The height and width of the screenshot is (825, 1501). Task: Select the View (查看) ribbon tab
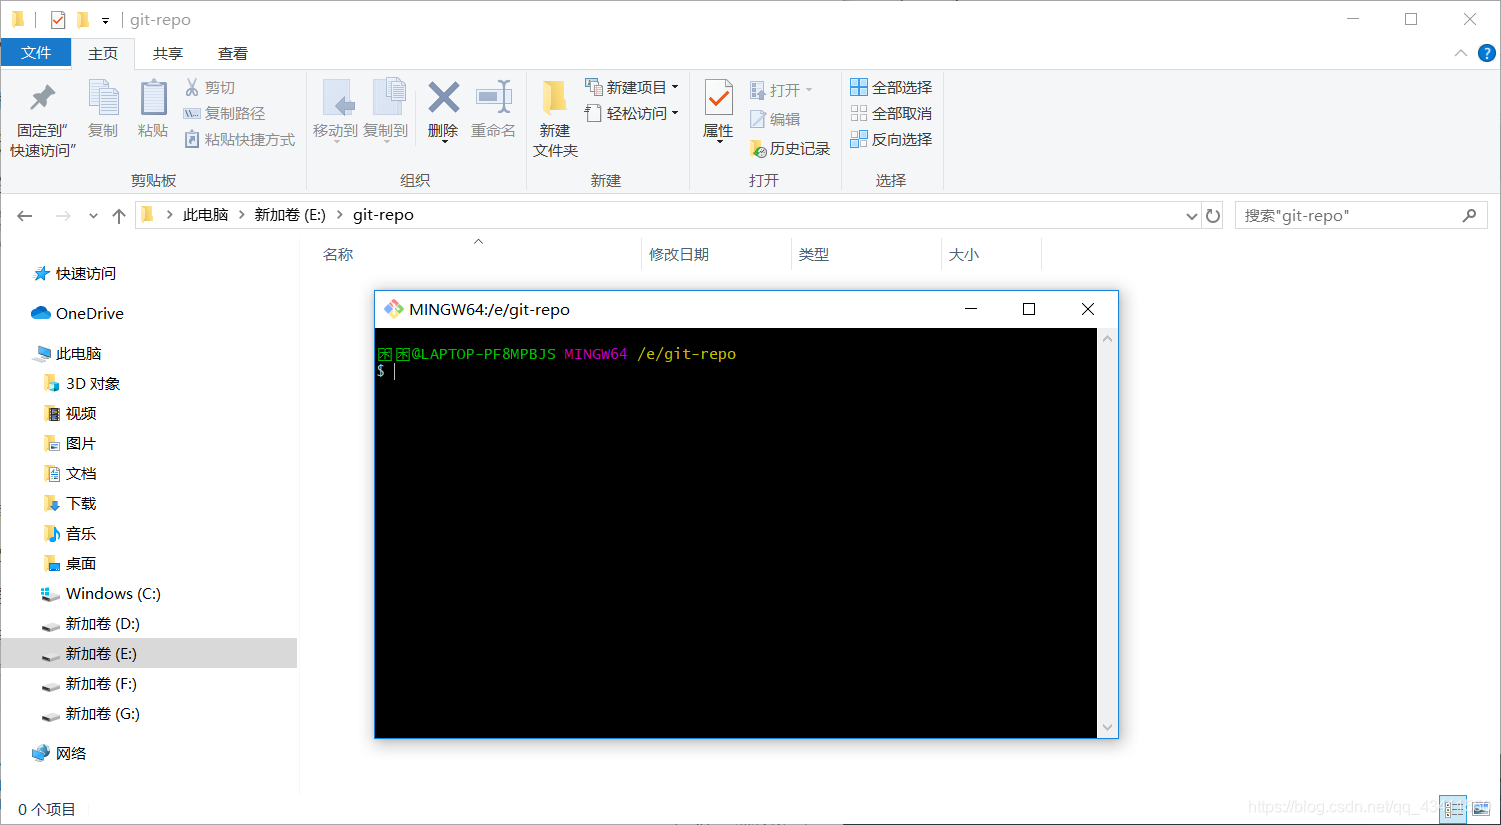[233, 54]
